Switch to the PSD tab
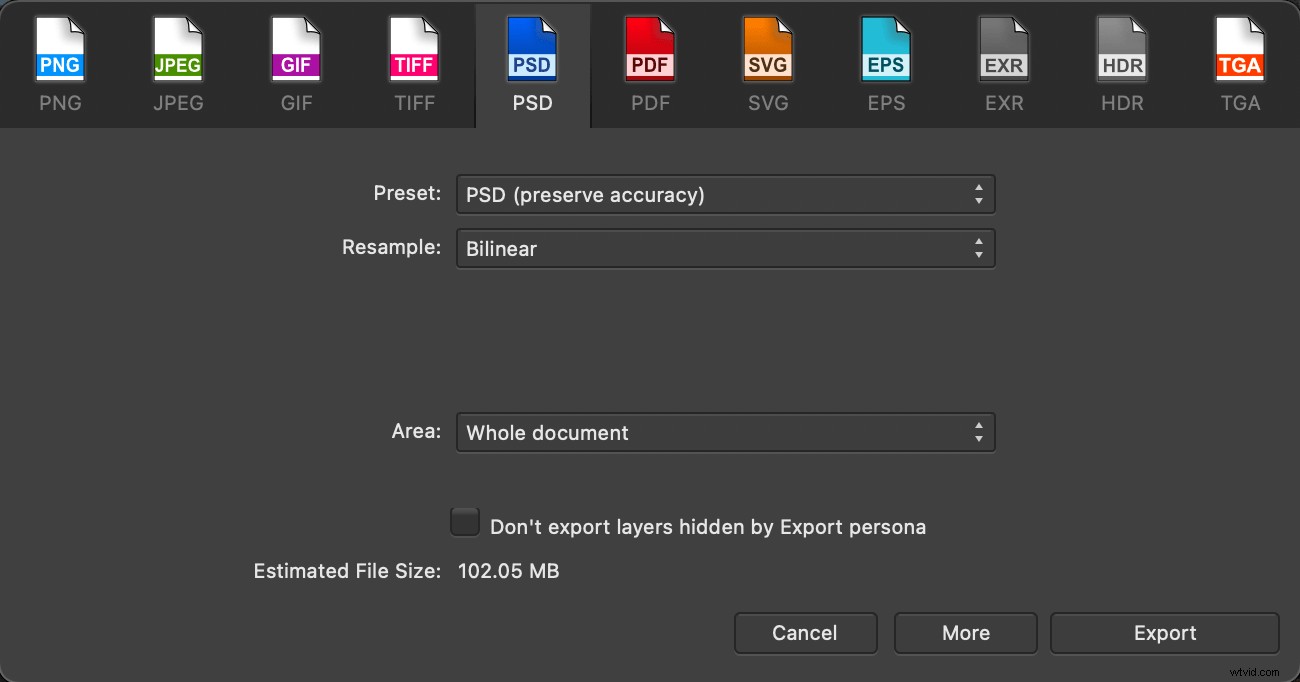Screen dimensions: 1300x682 532,65
